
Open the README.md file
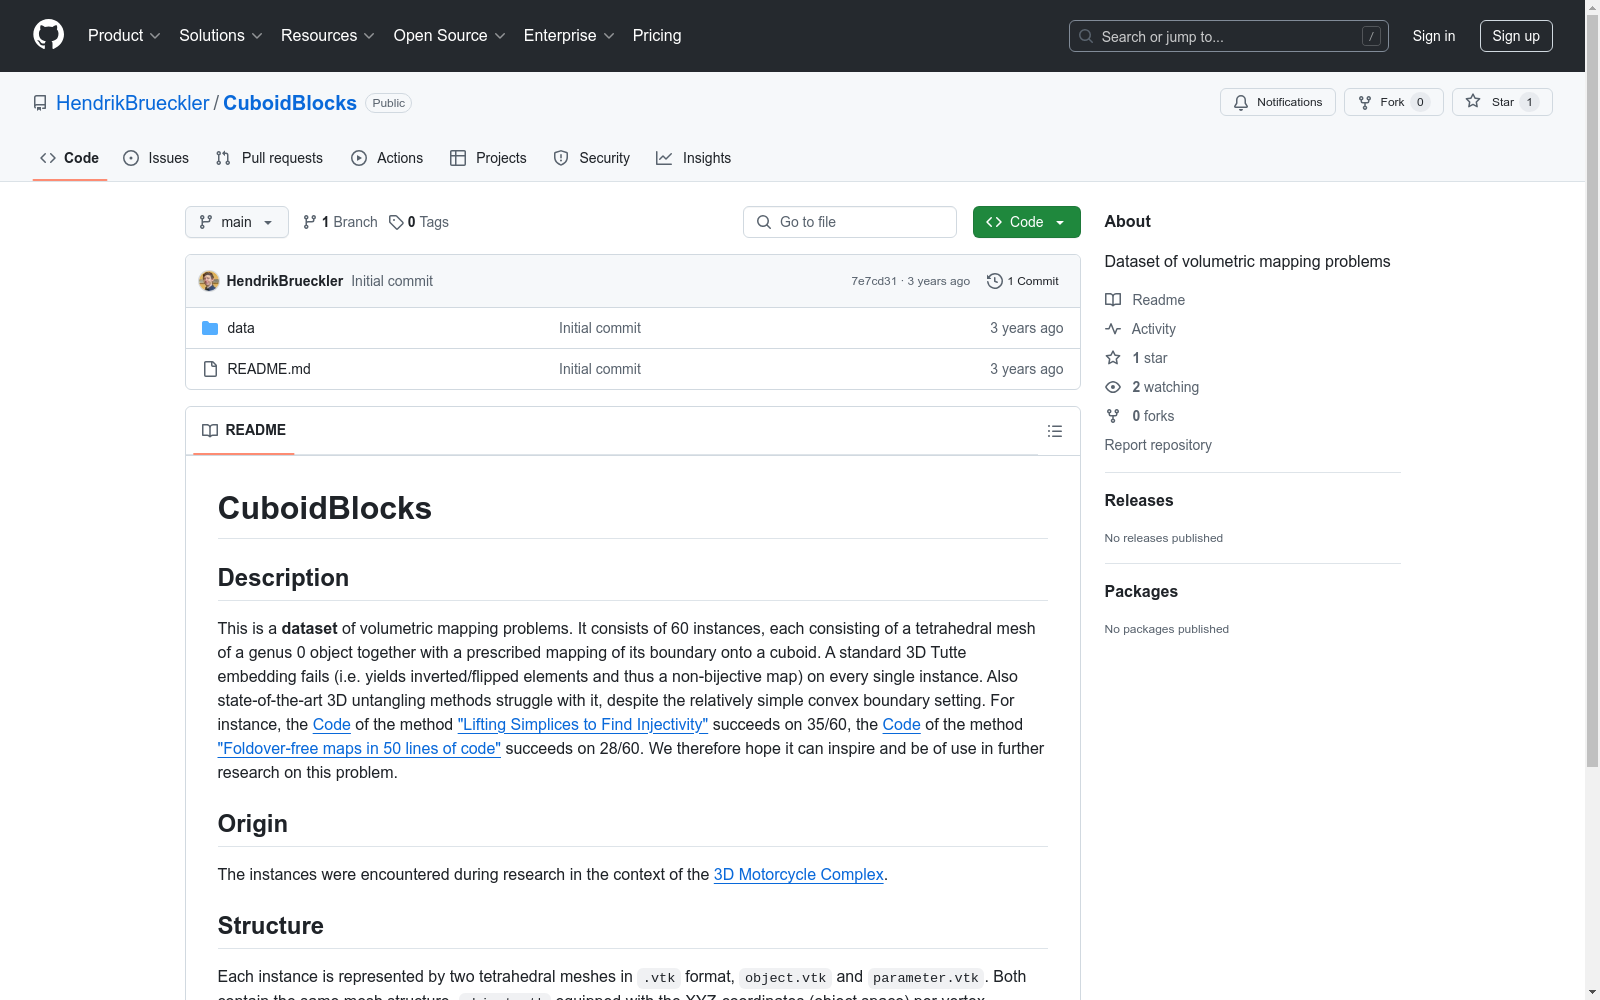269,369
